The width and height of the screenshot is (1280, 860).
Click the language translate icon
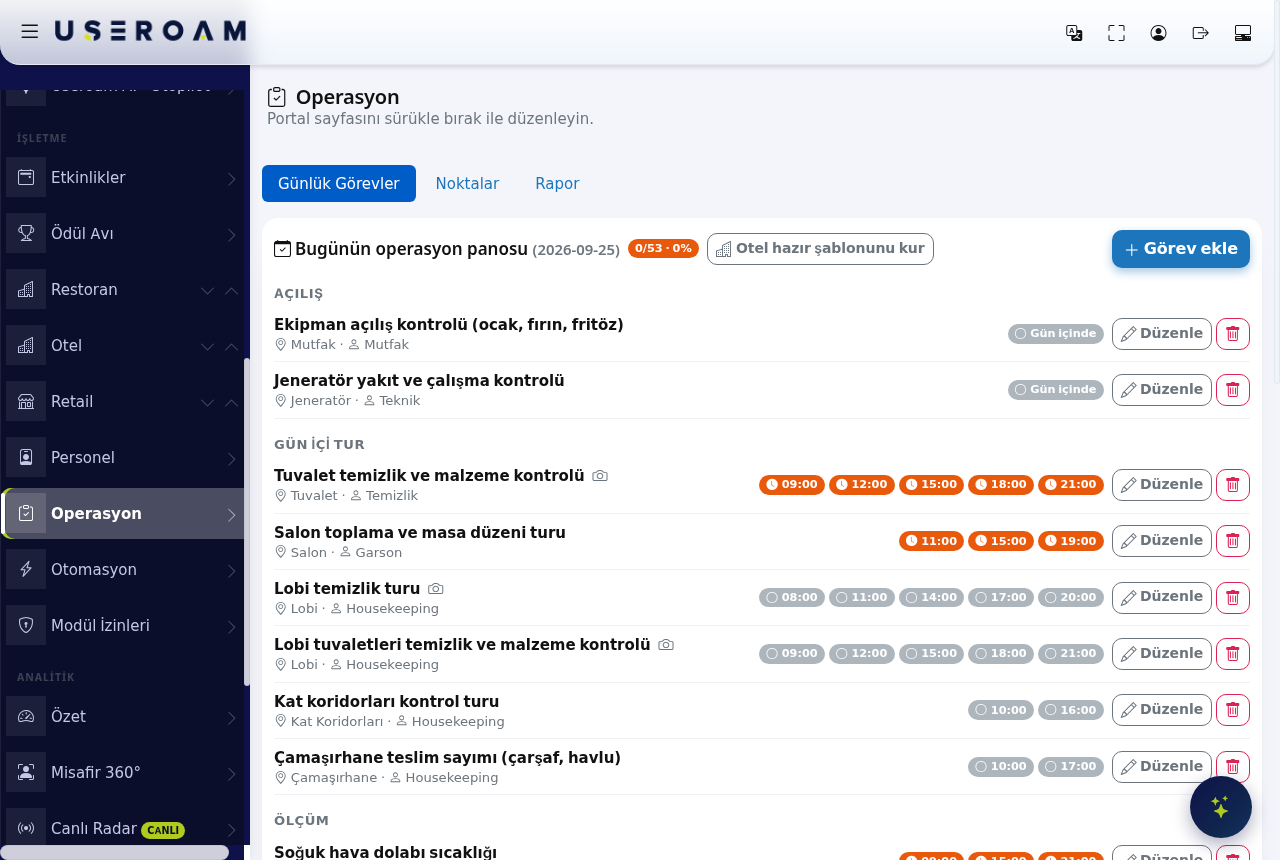click(1074, 33)
